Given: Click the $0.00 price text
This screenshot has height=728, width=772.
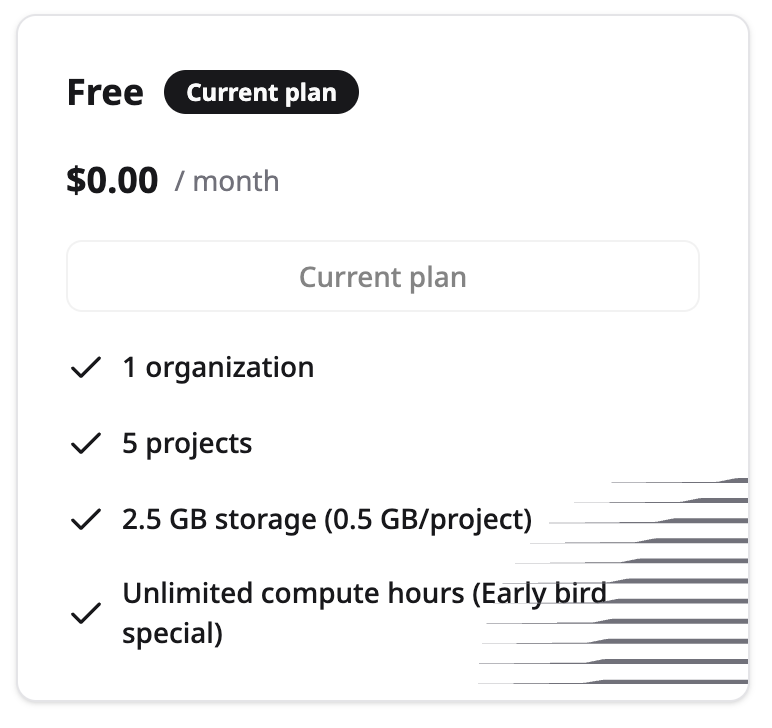Looking at the screenshot, I should [x=112, y=181].
